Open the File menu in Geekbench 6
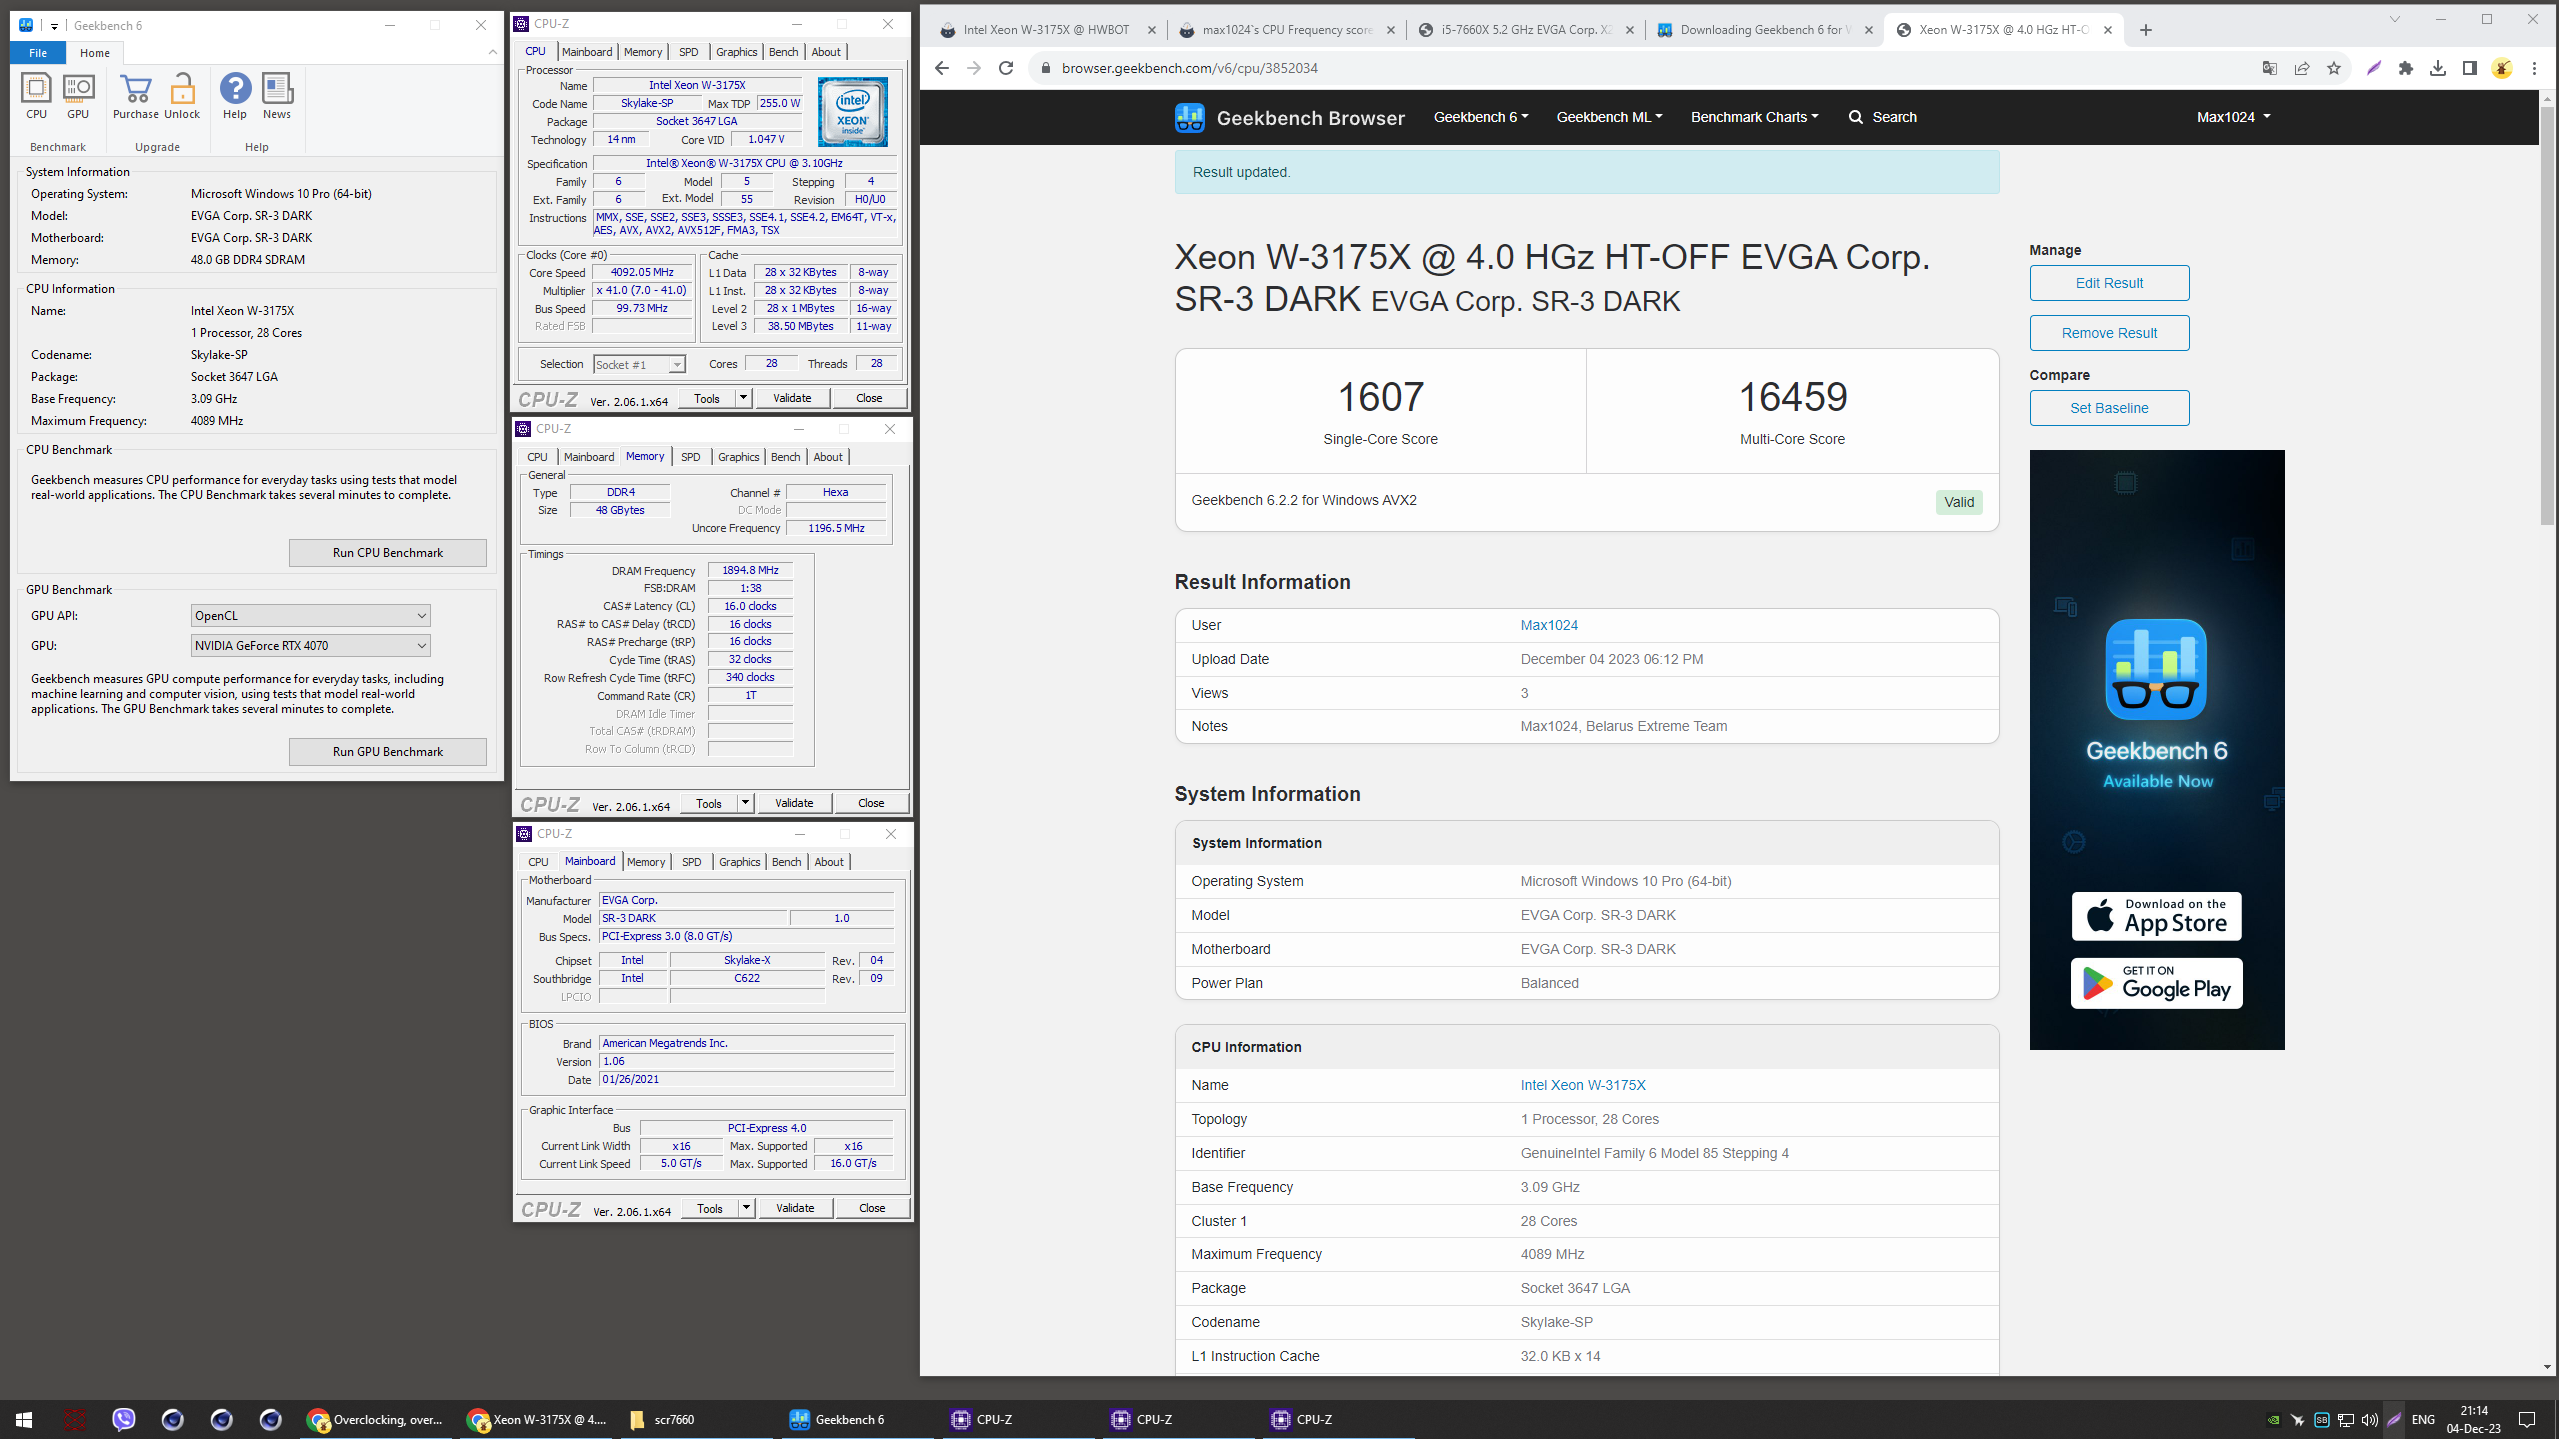The width and height of the screenshot is (2559, 1439). (38, 53)
